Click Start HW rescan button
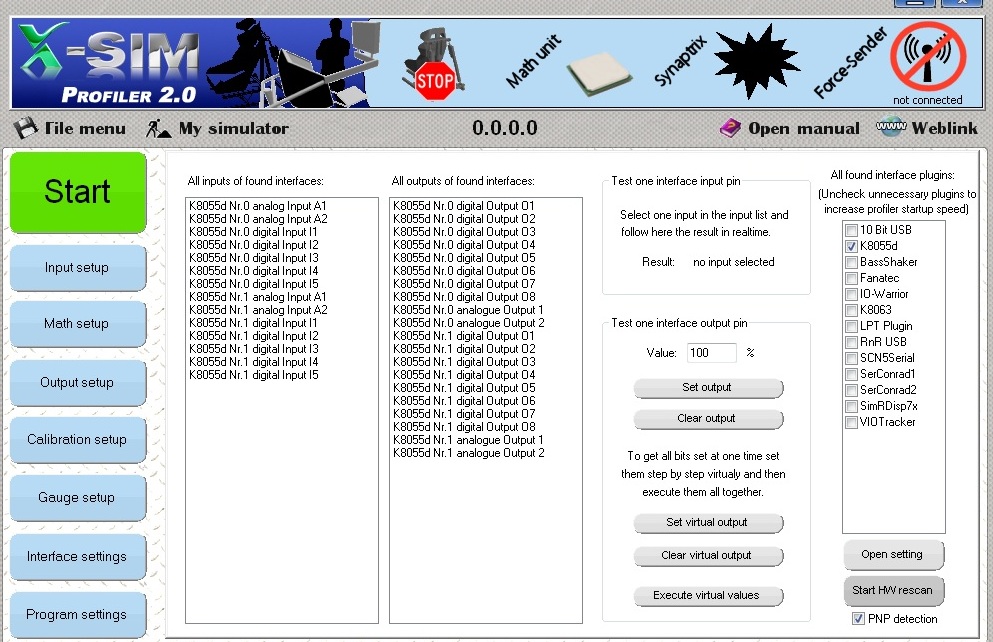The width and height of the screenshot is (993, 642). [893, 590]
